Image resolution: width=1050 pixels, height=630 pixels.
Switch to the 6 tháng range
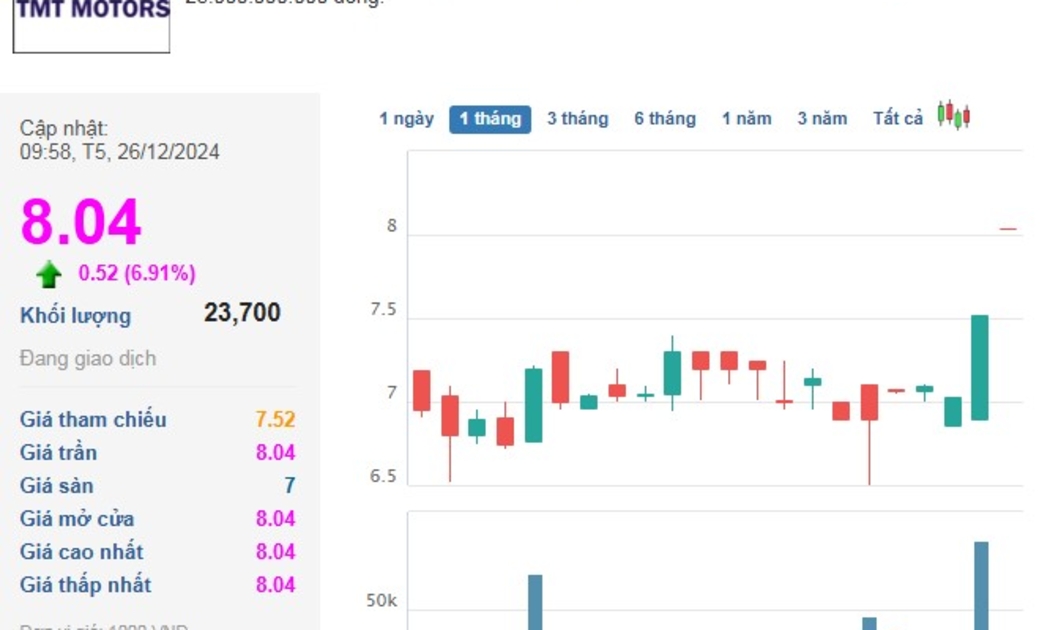point(664,119)
